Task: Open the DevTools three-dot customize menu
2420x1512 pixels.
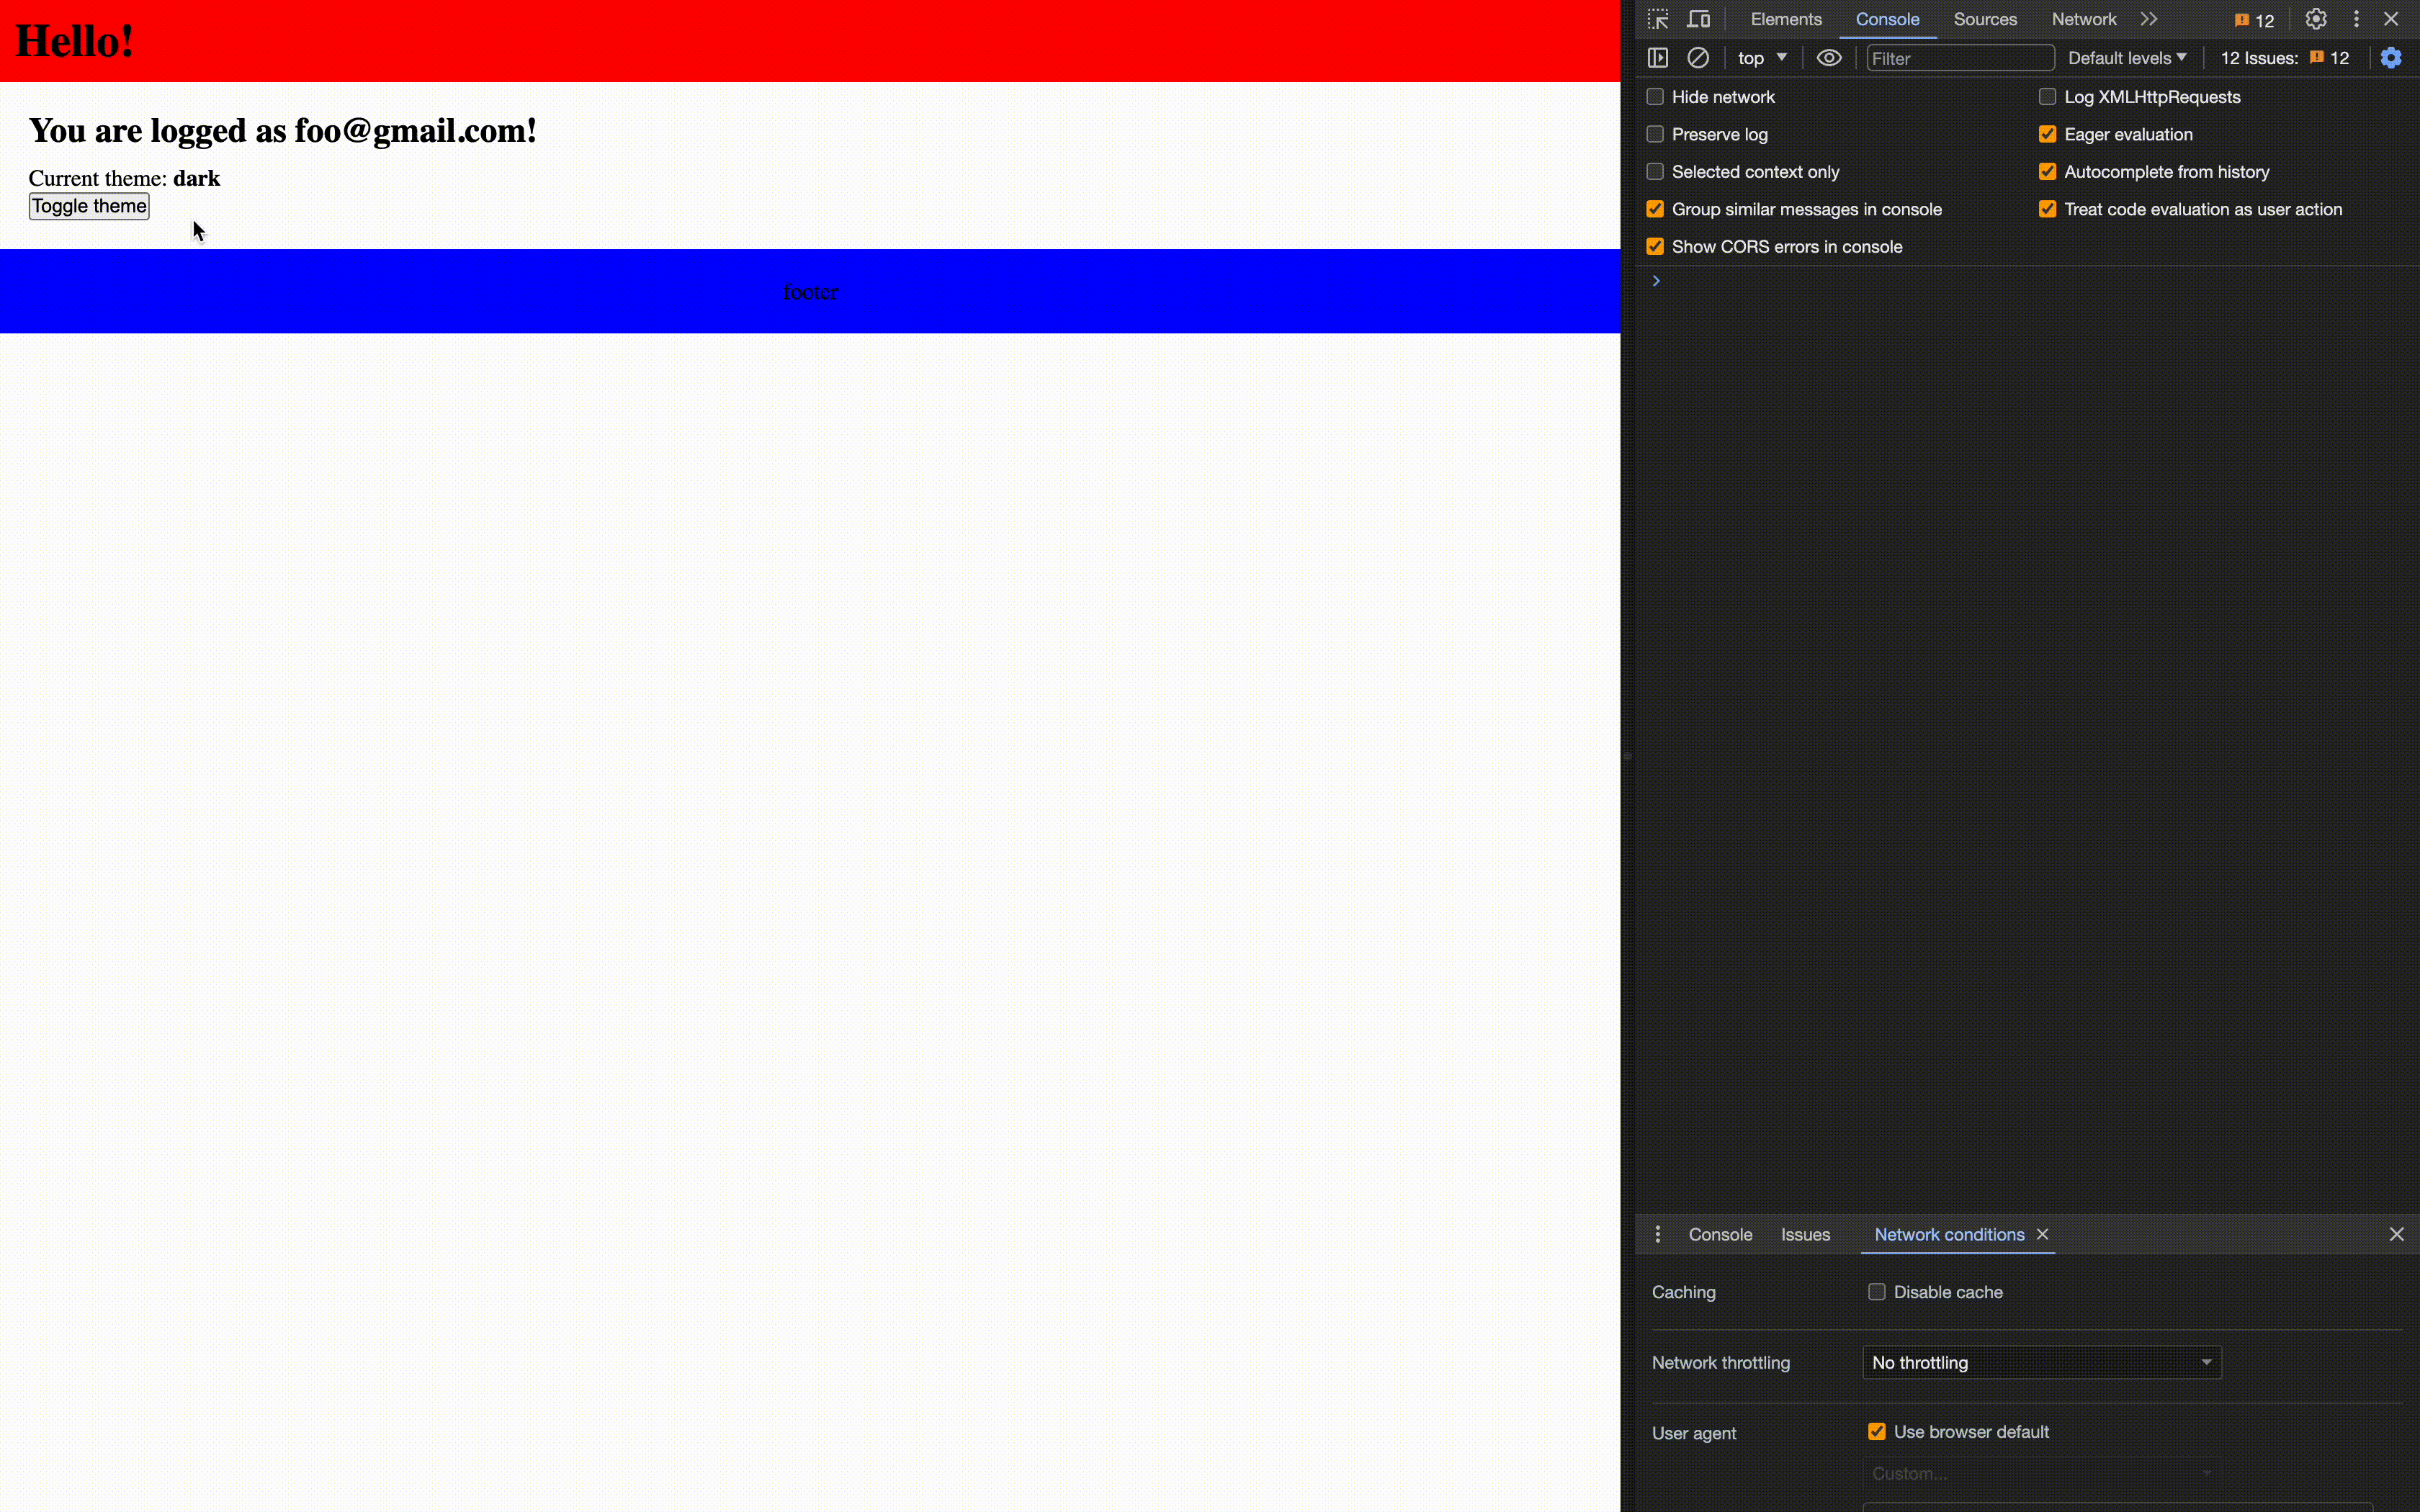Action: (2356, 19)
